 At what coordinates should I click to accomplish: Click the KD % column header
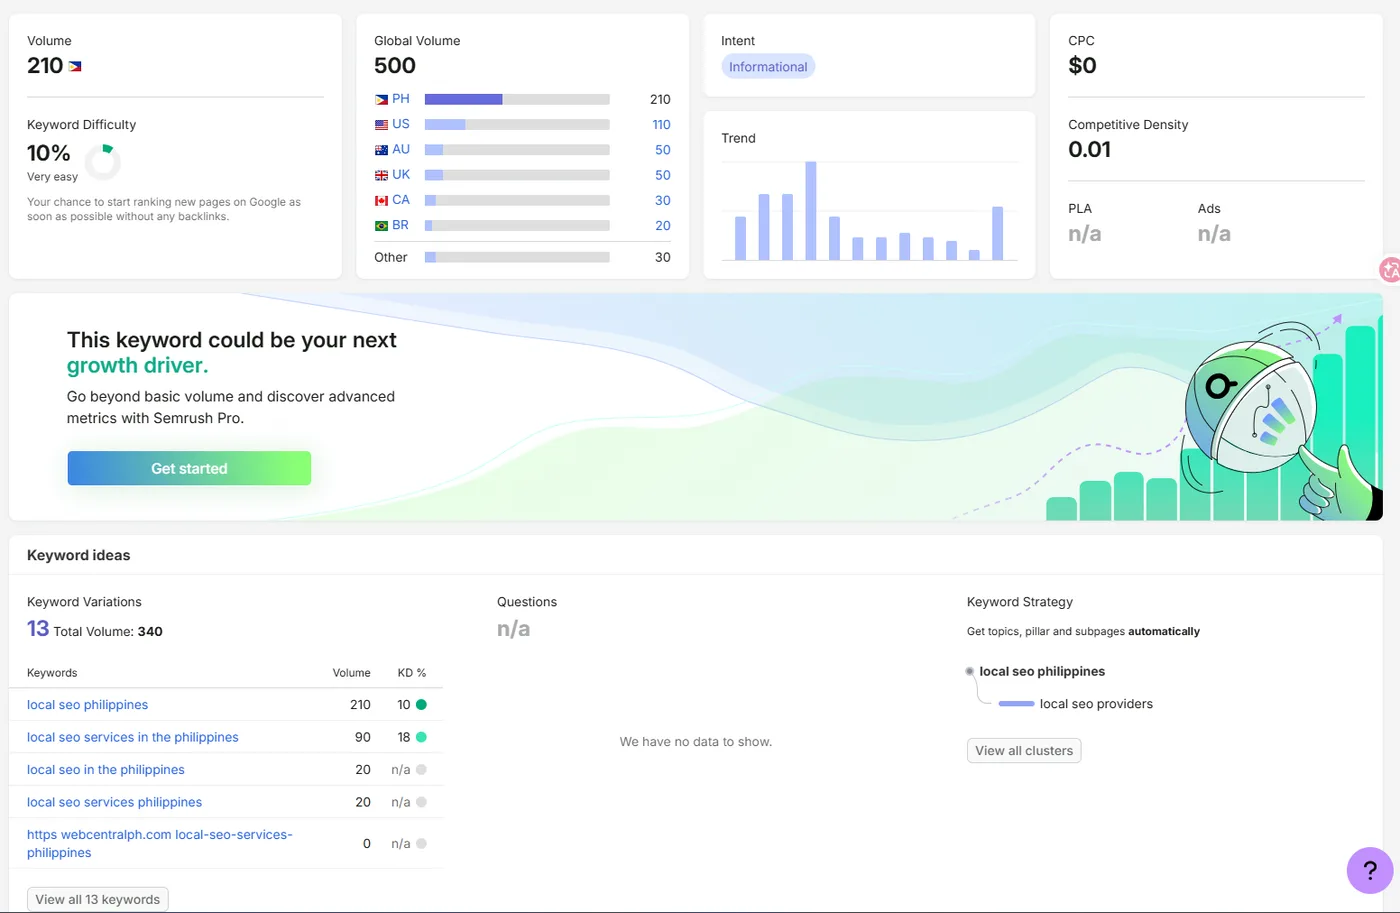[x=412, y=673]
